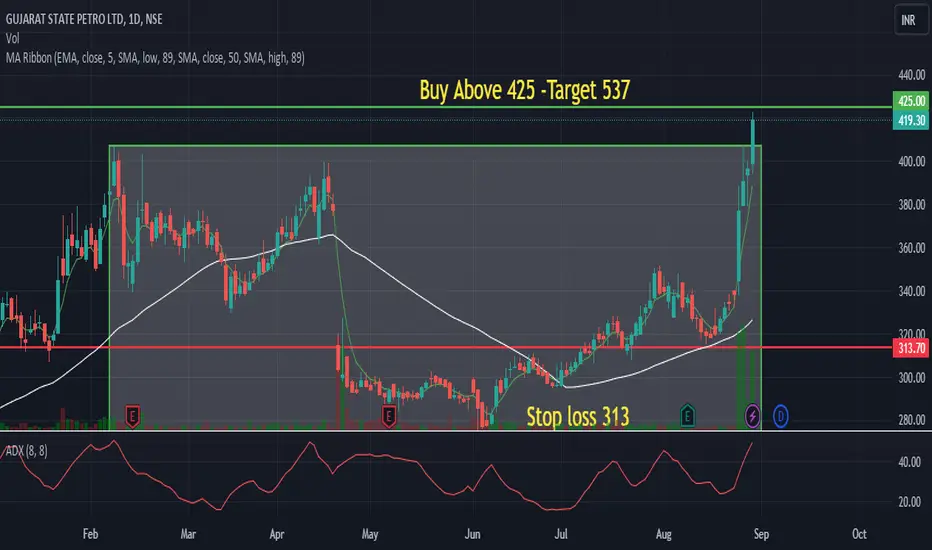The image size is (932, 550).
Task: Click the Aug label on time axis
Action: click(664, 534)
